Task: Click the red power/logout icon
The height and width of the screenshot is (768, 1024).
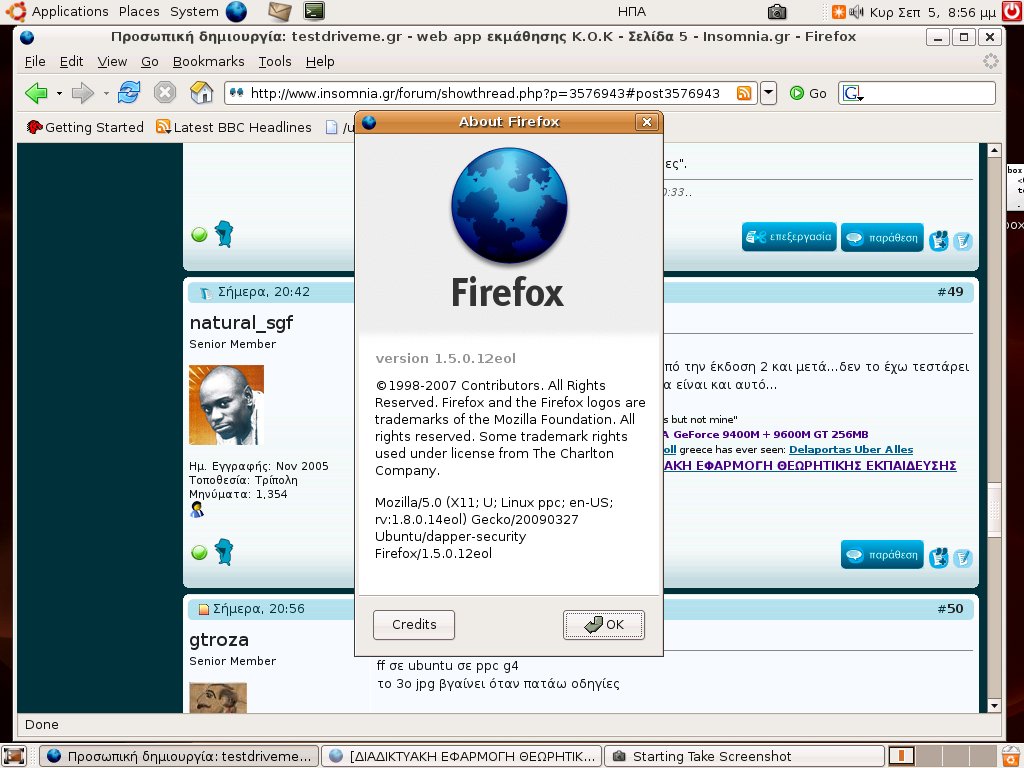Action: tap(1012, 12)
